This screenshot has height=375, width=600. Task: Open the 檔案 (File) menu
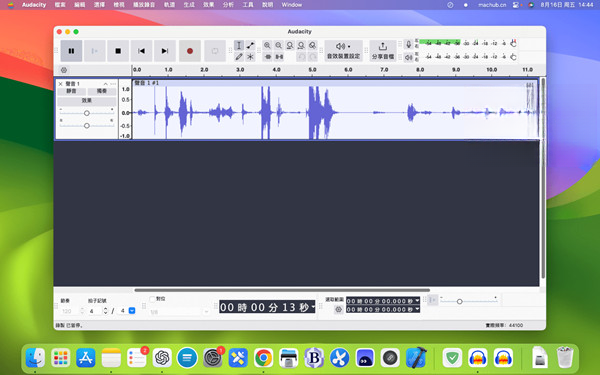click(x=60, y=5)
